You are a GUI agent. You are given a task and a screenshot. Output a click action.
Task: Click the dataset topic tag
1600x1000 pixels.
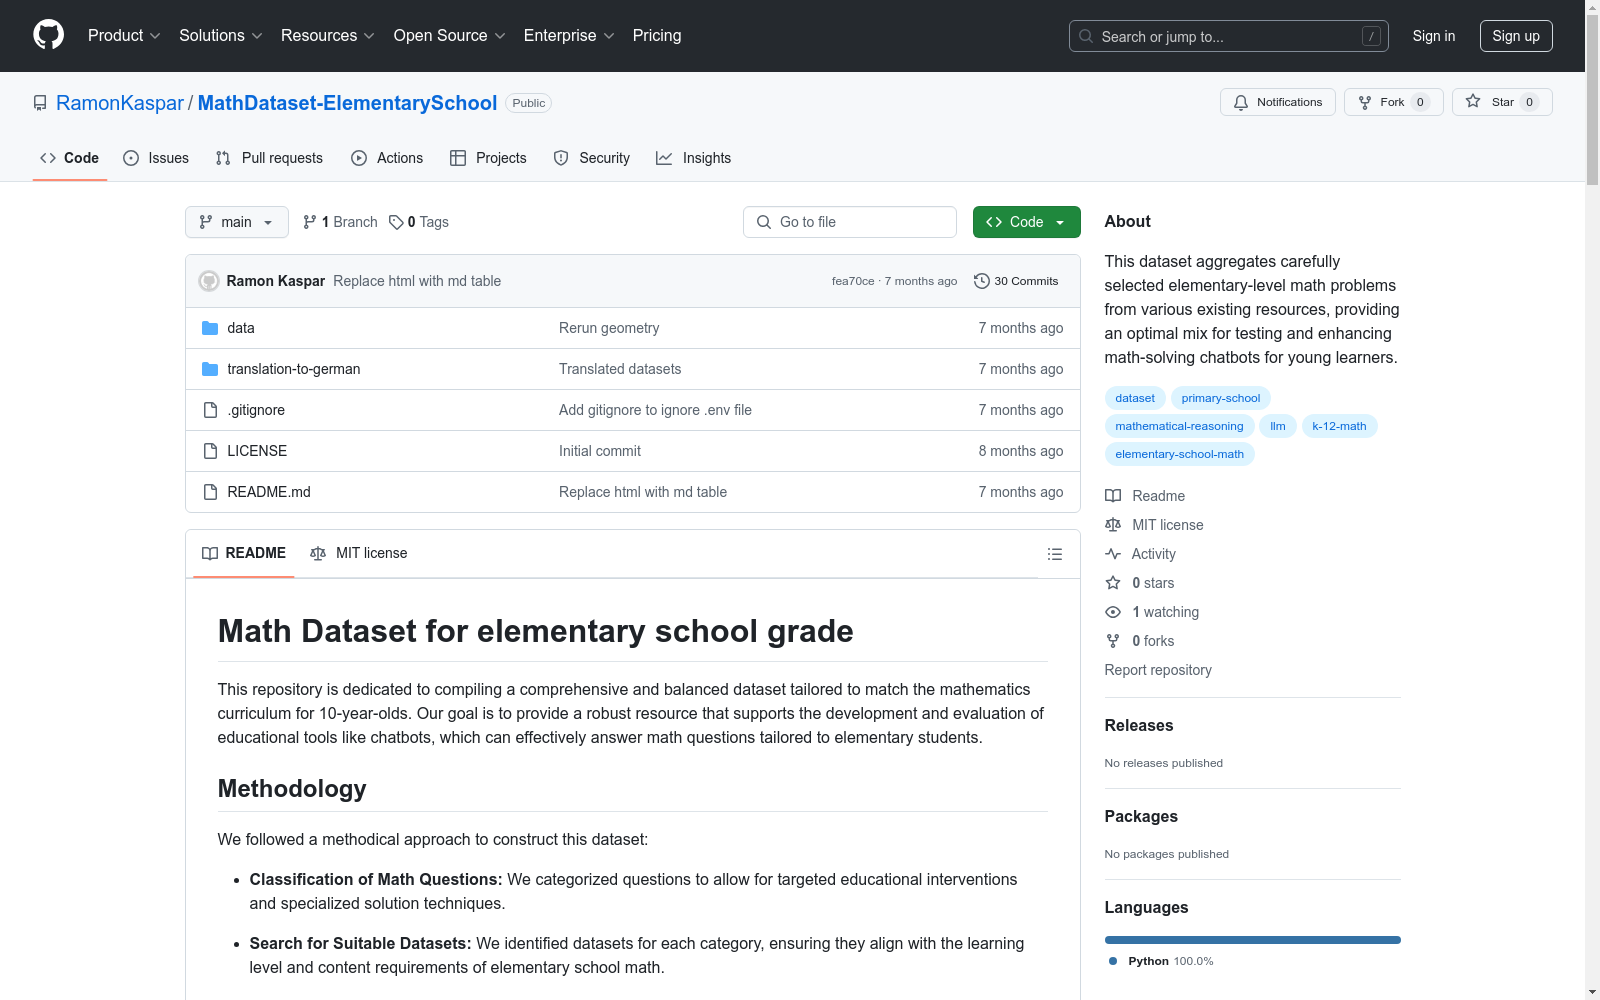click(x=1135, y=398)
